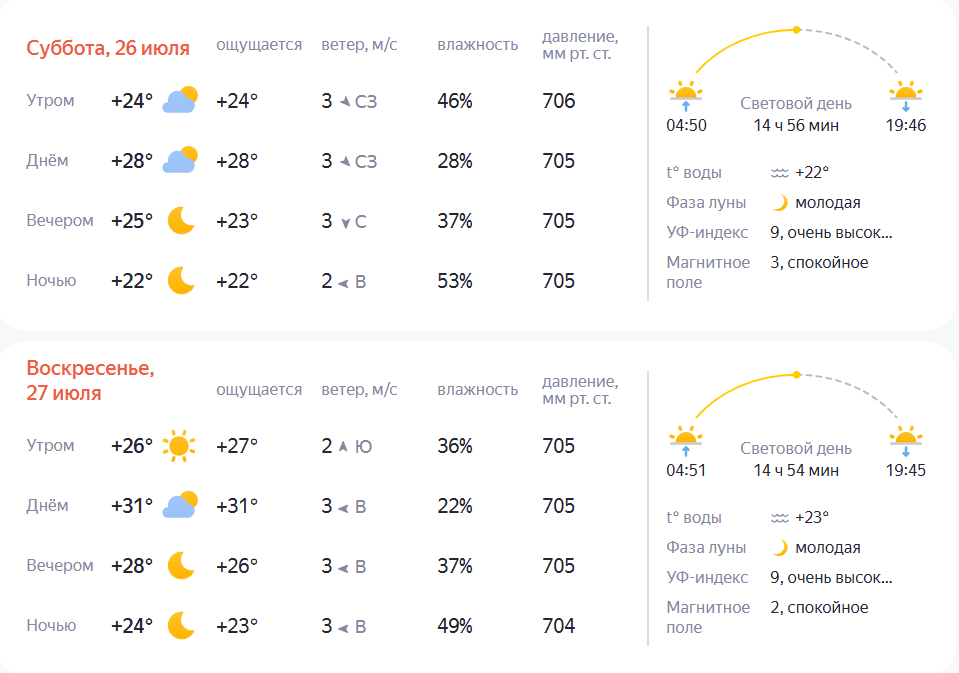Open the Суббота, 26 июля heading
The width and height of the screenshot is (959, 673).
tap(108, 48)
